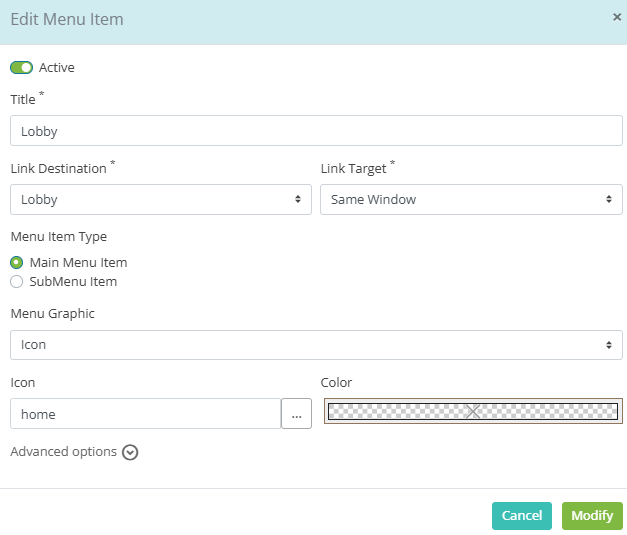Select the Main Menu Item radio button
This screenshot has width=627, height=535.
[16, 263]
